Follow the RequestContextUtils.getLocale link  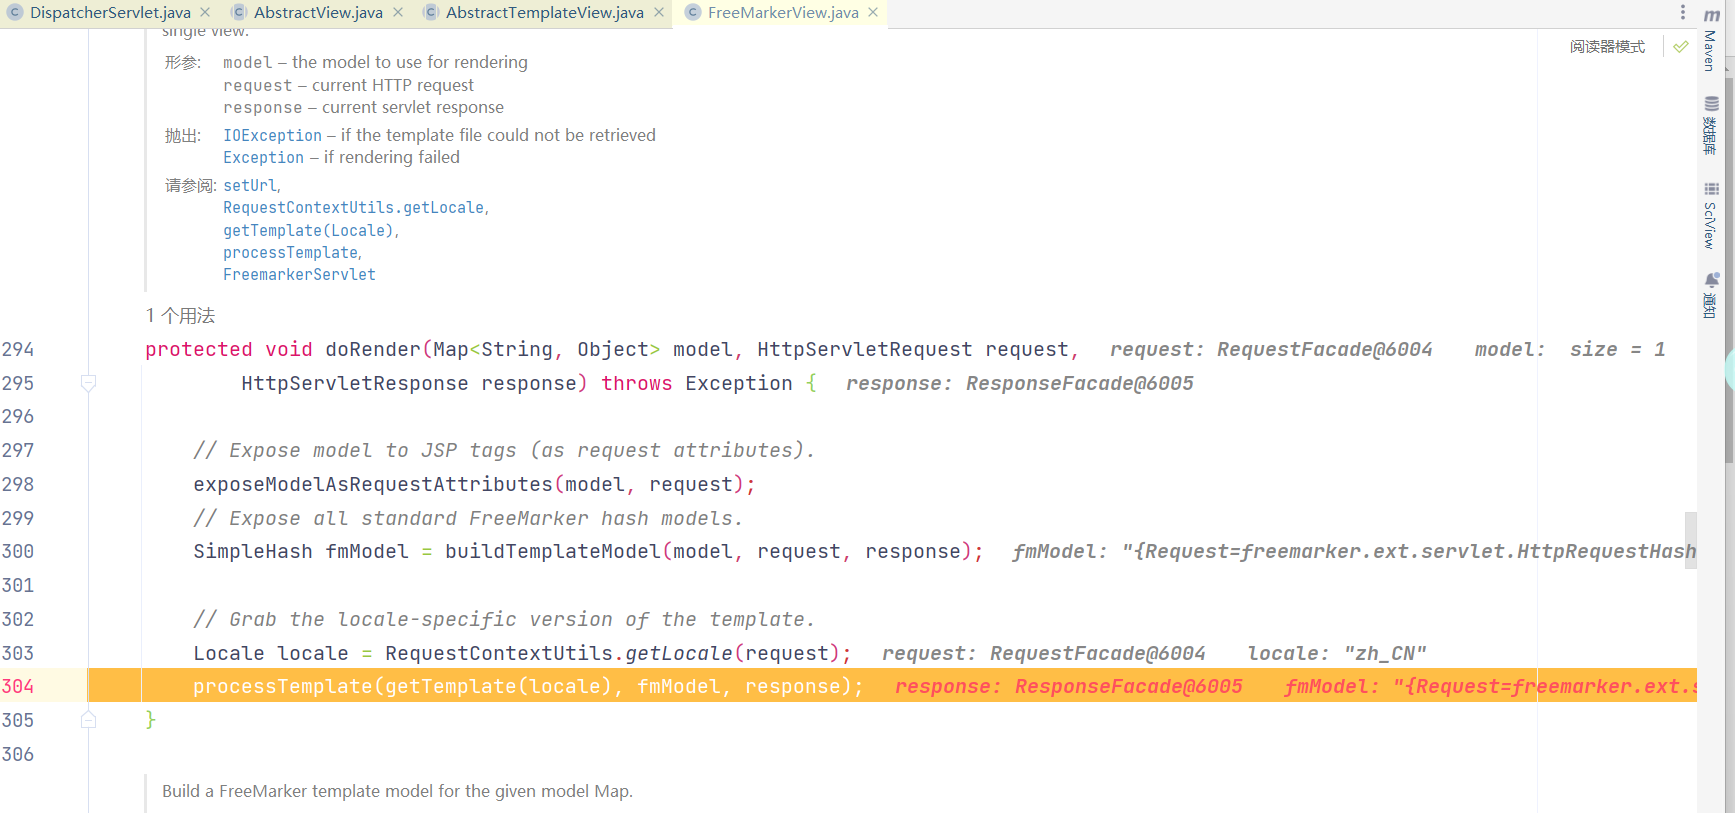pos(353,207)
